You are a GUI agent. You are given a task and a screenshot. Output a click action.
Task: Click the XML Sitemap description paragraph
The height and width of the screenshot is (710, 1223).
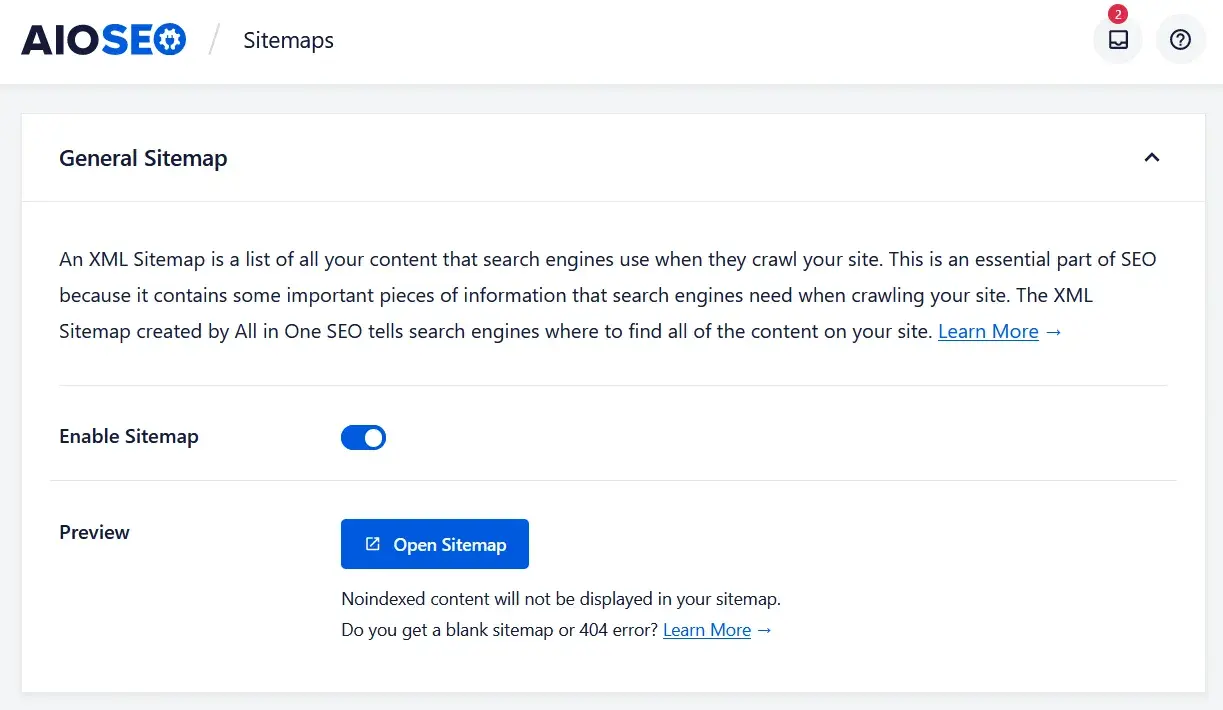point(608,295)
